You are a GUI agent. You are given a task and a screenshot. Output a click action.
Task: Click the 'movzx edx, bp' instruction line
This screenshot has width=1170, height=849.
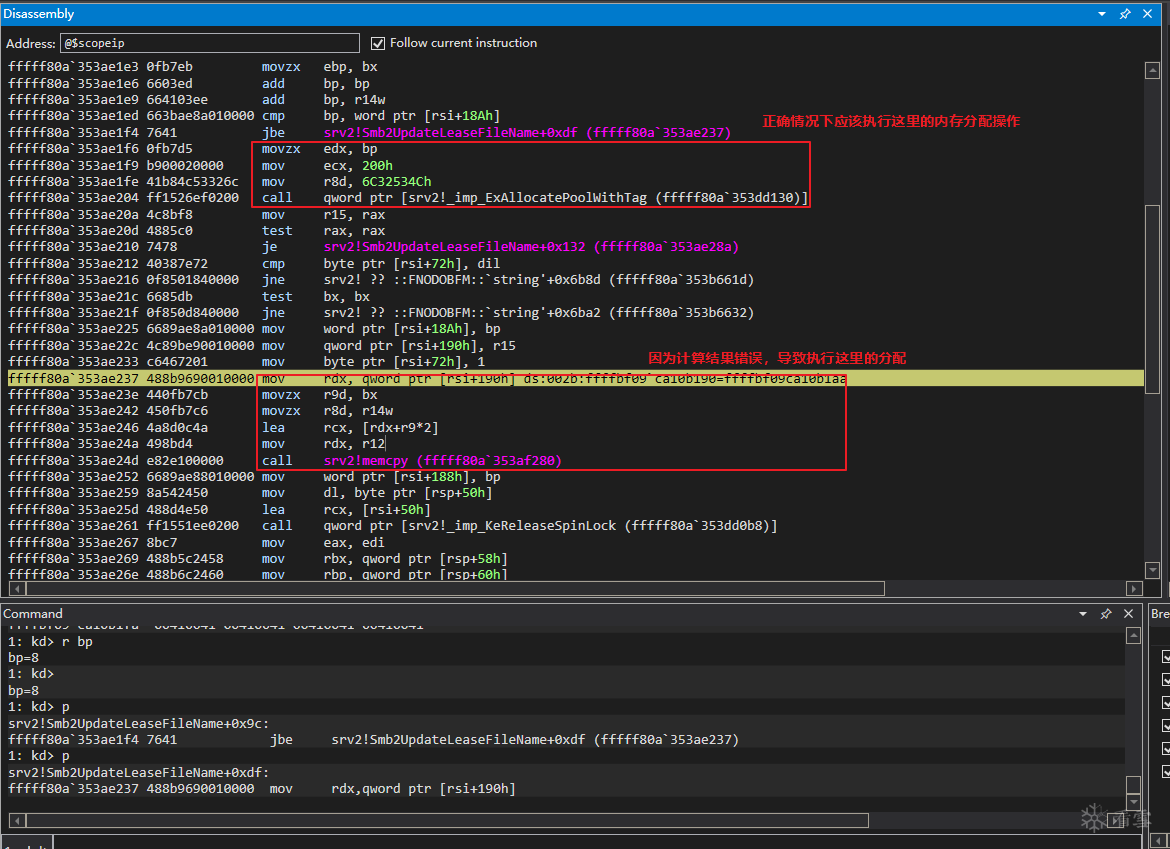[x=193, y=149]
